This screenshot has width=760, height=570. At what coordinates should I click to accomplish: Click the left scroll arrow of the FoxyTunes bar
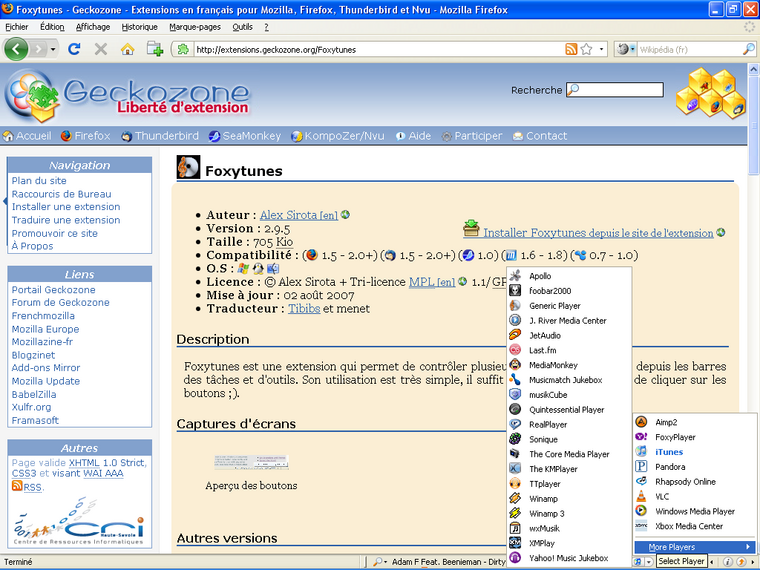pyautogui.click(x=712, y=562)
